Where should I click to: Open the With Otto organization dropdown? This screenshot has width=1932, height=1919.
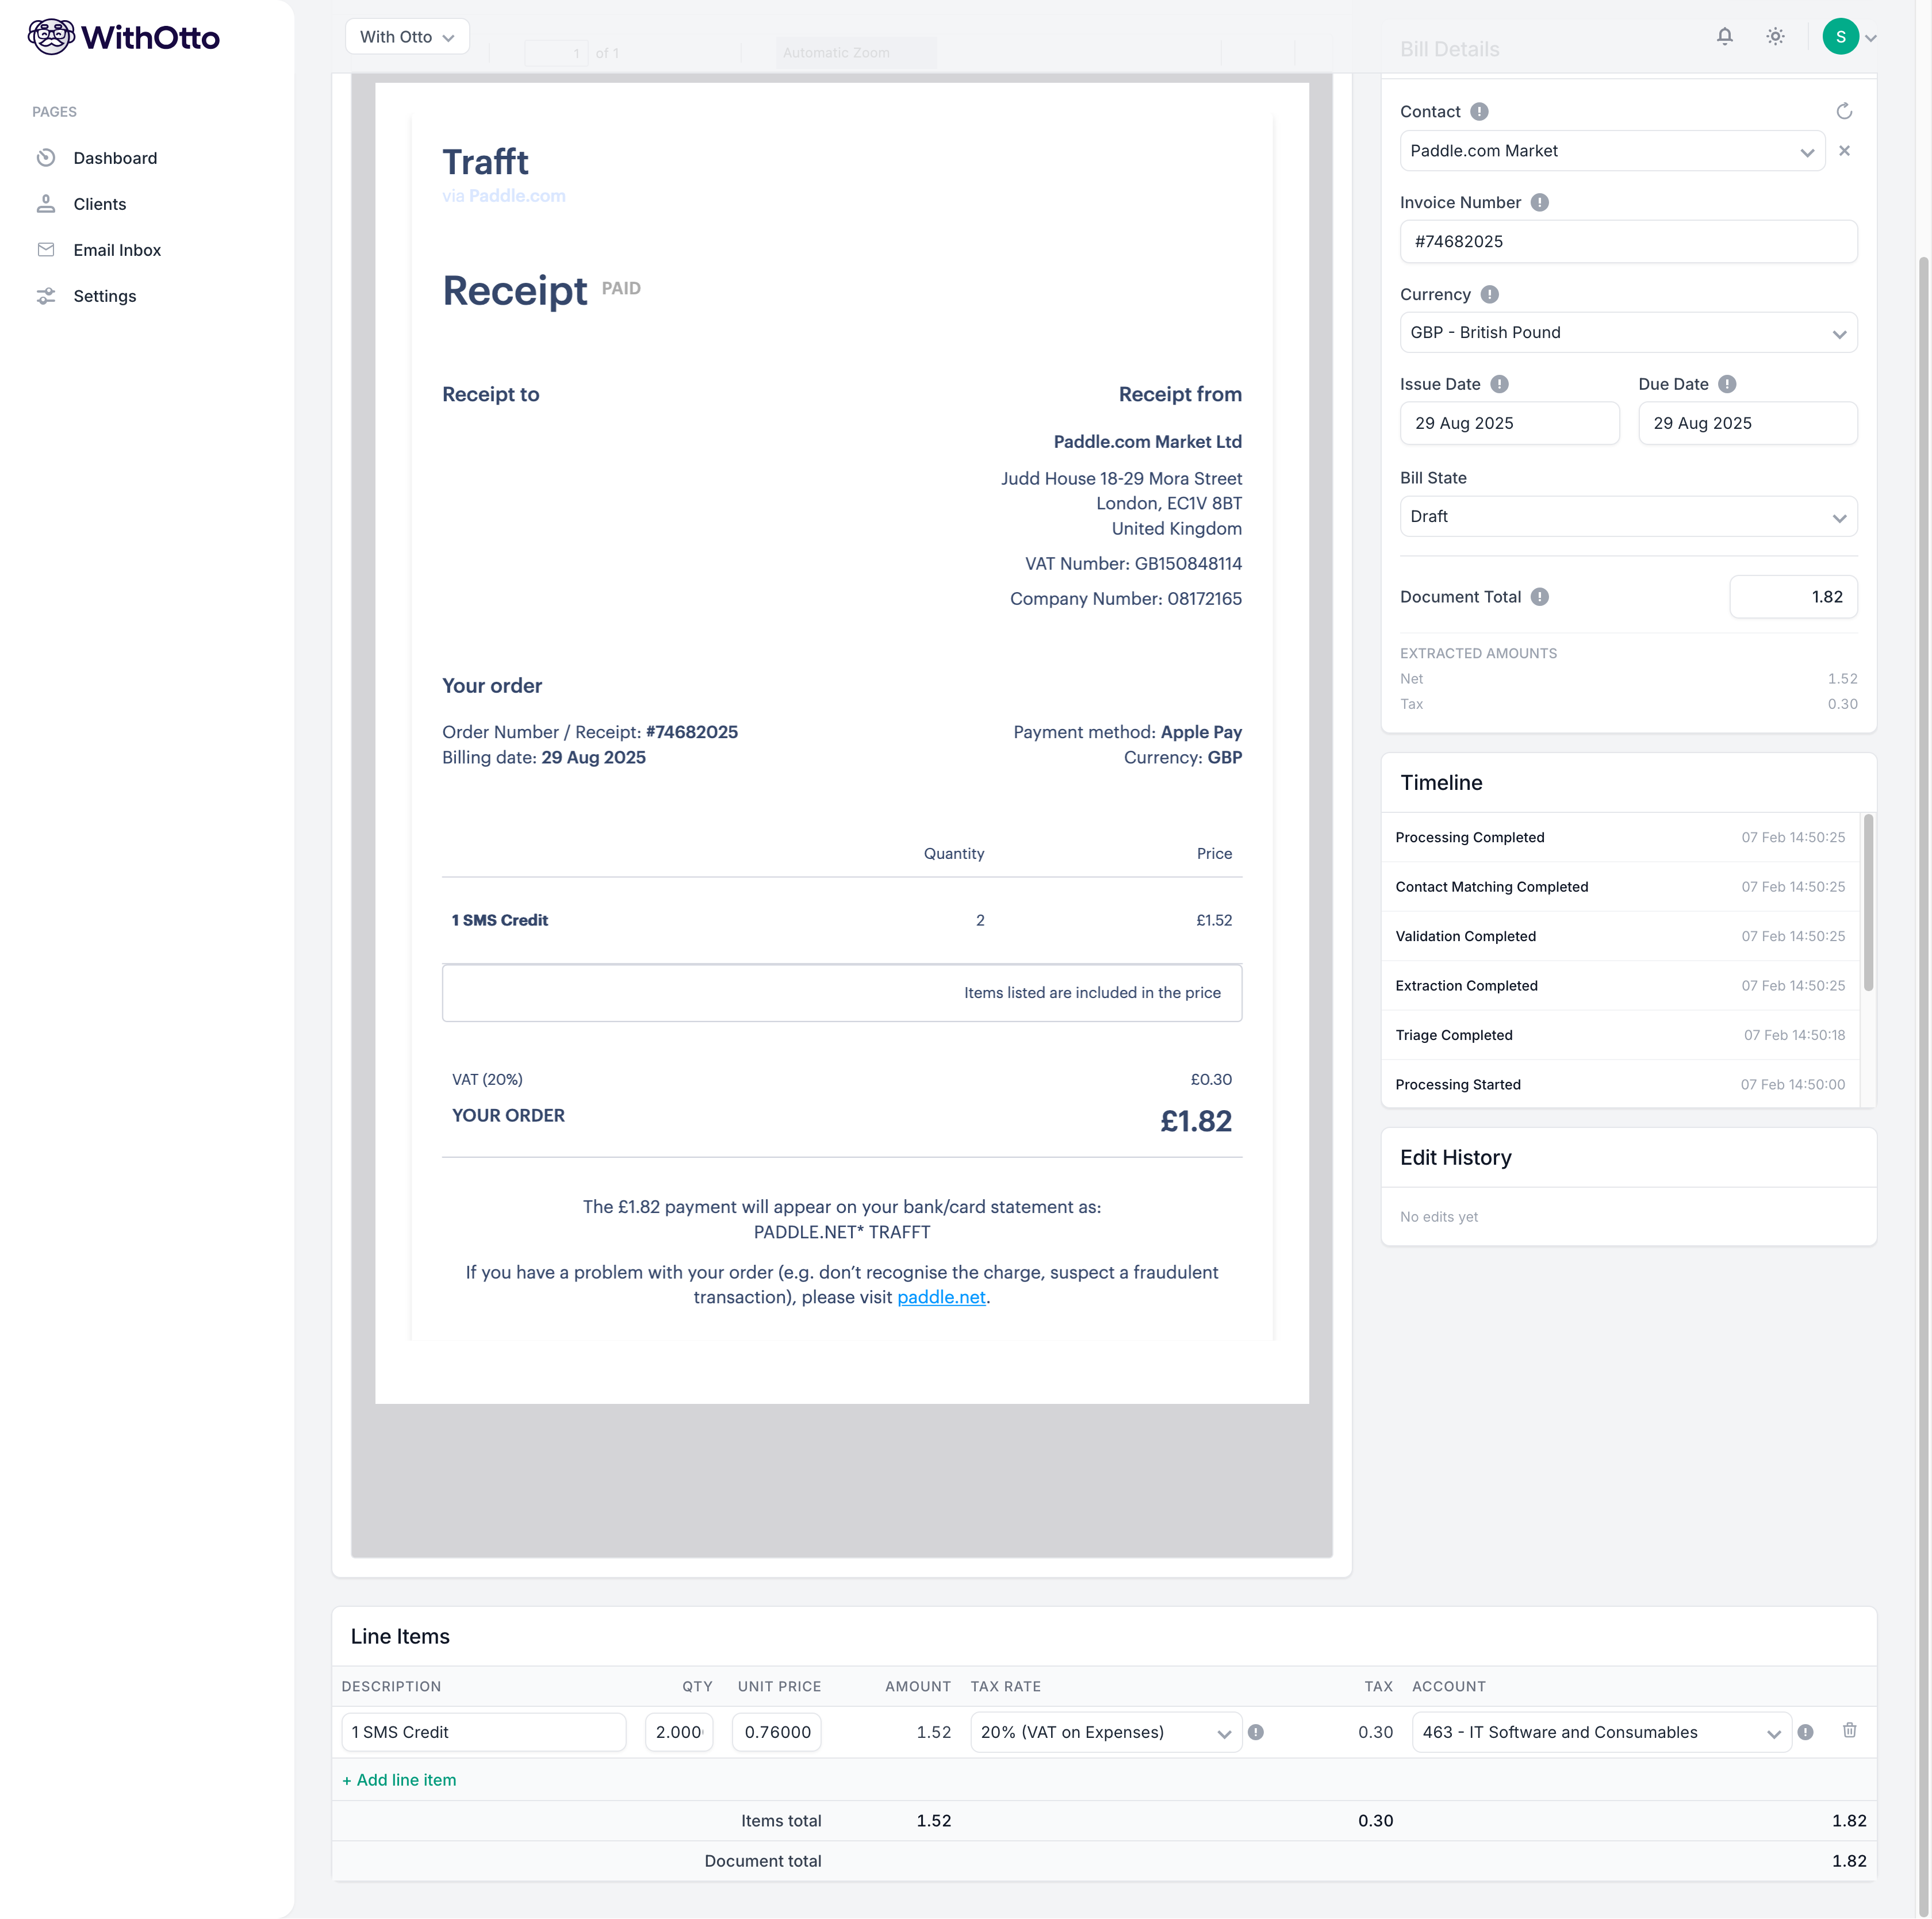click(407, 37)
